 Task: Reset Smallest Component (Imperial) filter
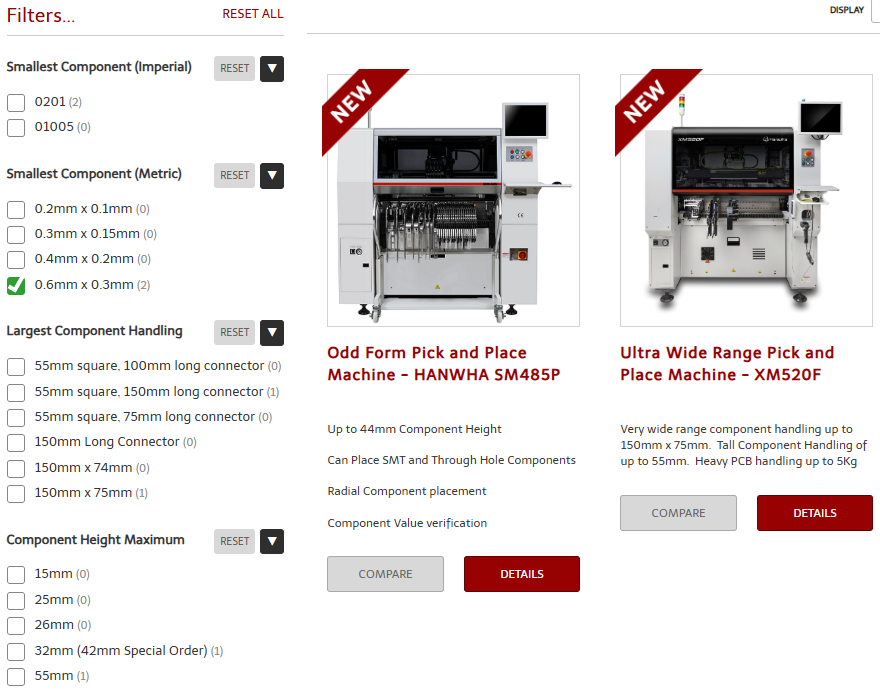point(234,68)
